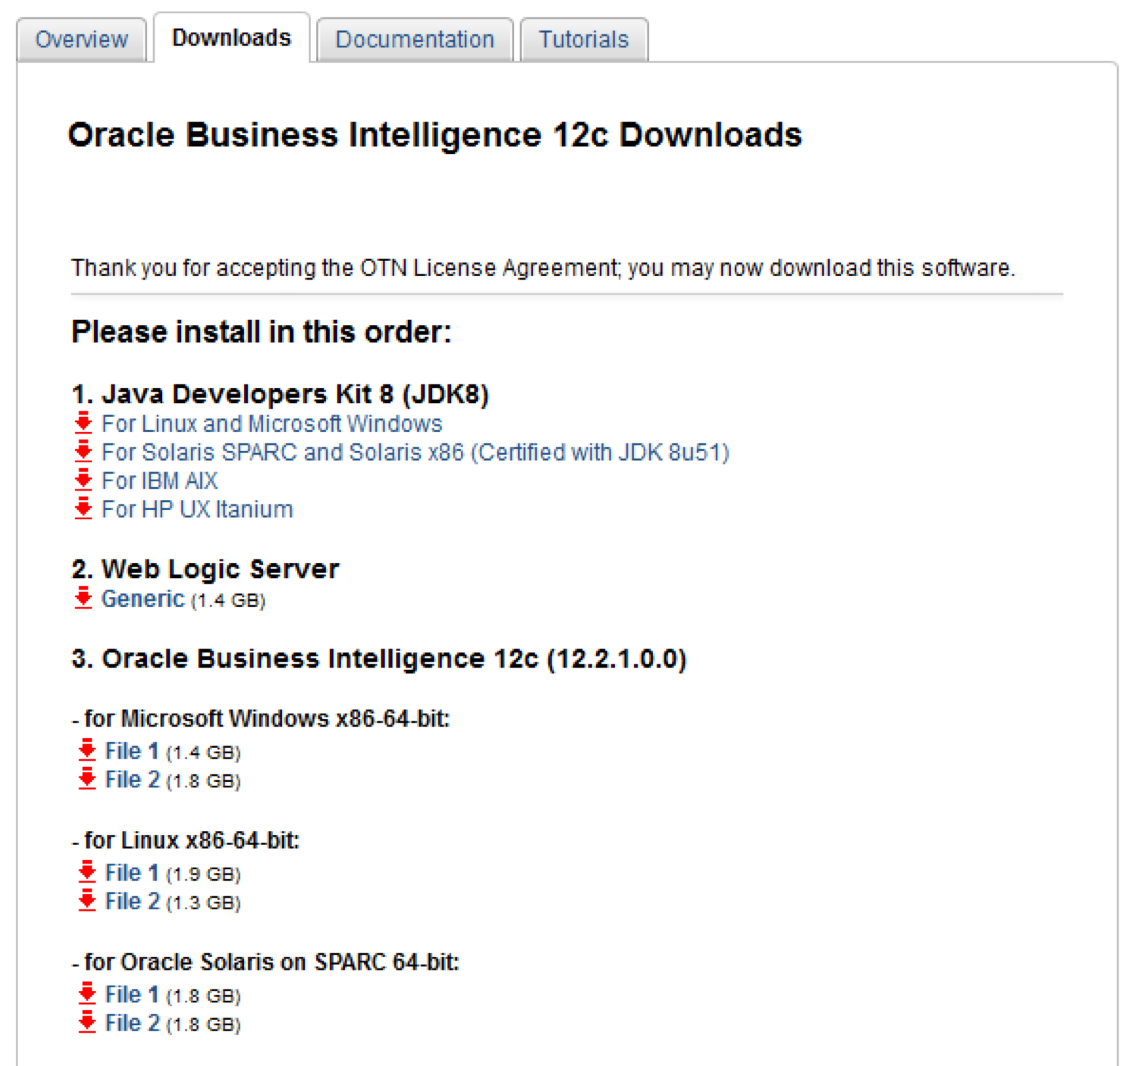Screen dimensions: 1144x1066
Task: Open the Overview tab
Action: (x=81, y=39)
